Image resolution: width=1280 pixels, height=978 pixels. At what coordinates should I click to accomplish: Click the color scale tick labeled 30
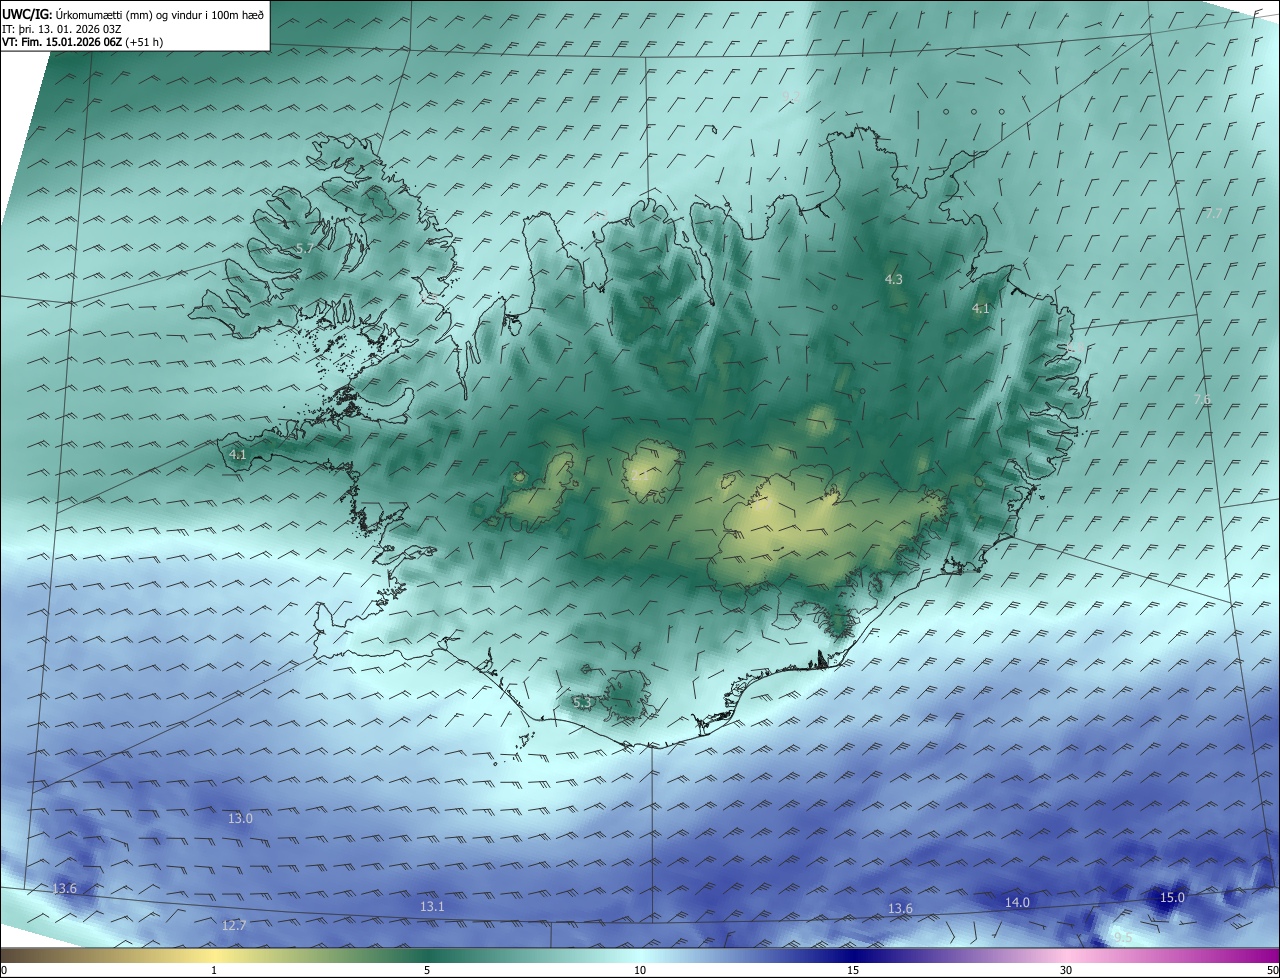(1066, 971)
